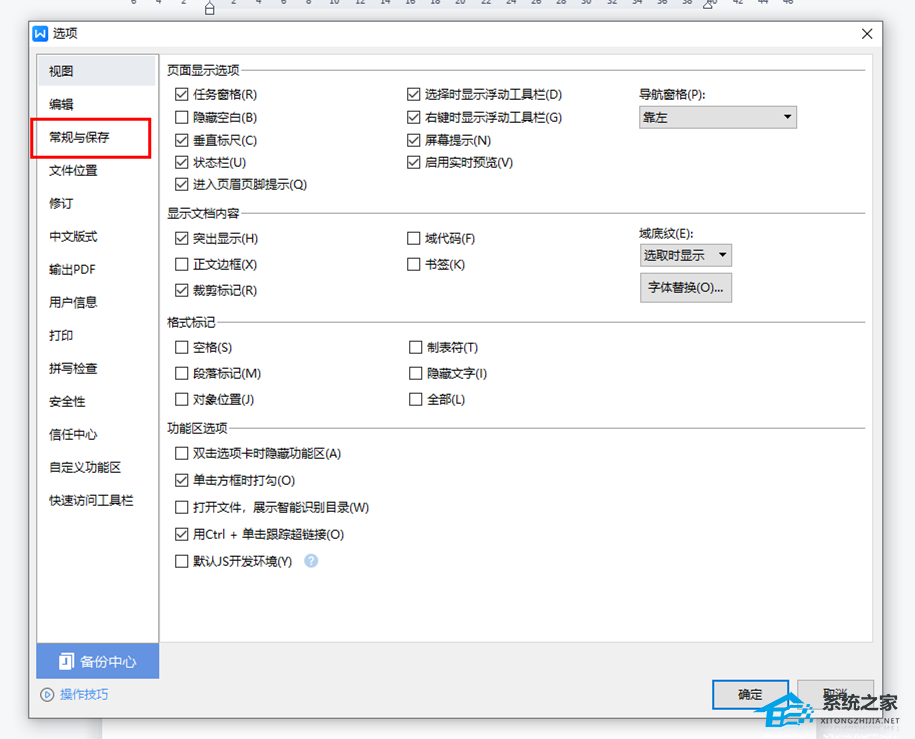The image size is (915, 739).
Task: Toggle the 任务窗格(R) checkbox
Action: 181,95
